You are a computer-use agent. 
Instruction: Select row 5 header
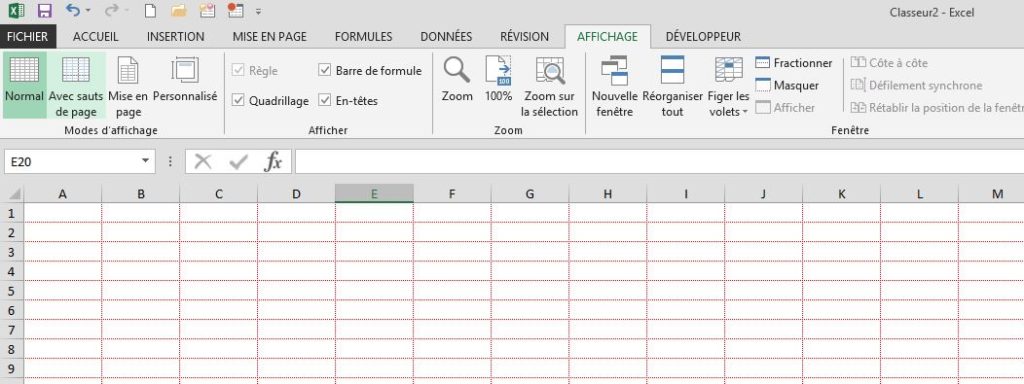point(12,291)
